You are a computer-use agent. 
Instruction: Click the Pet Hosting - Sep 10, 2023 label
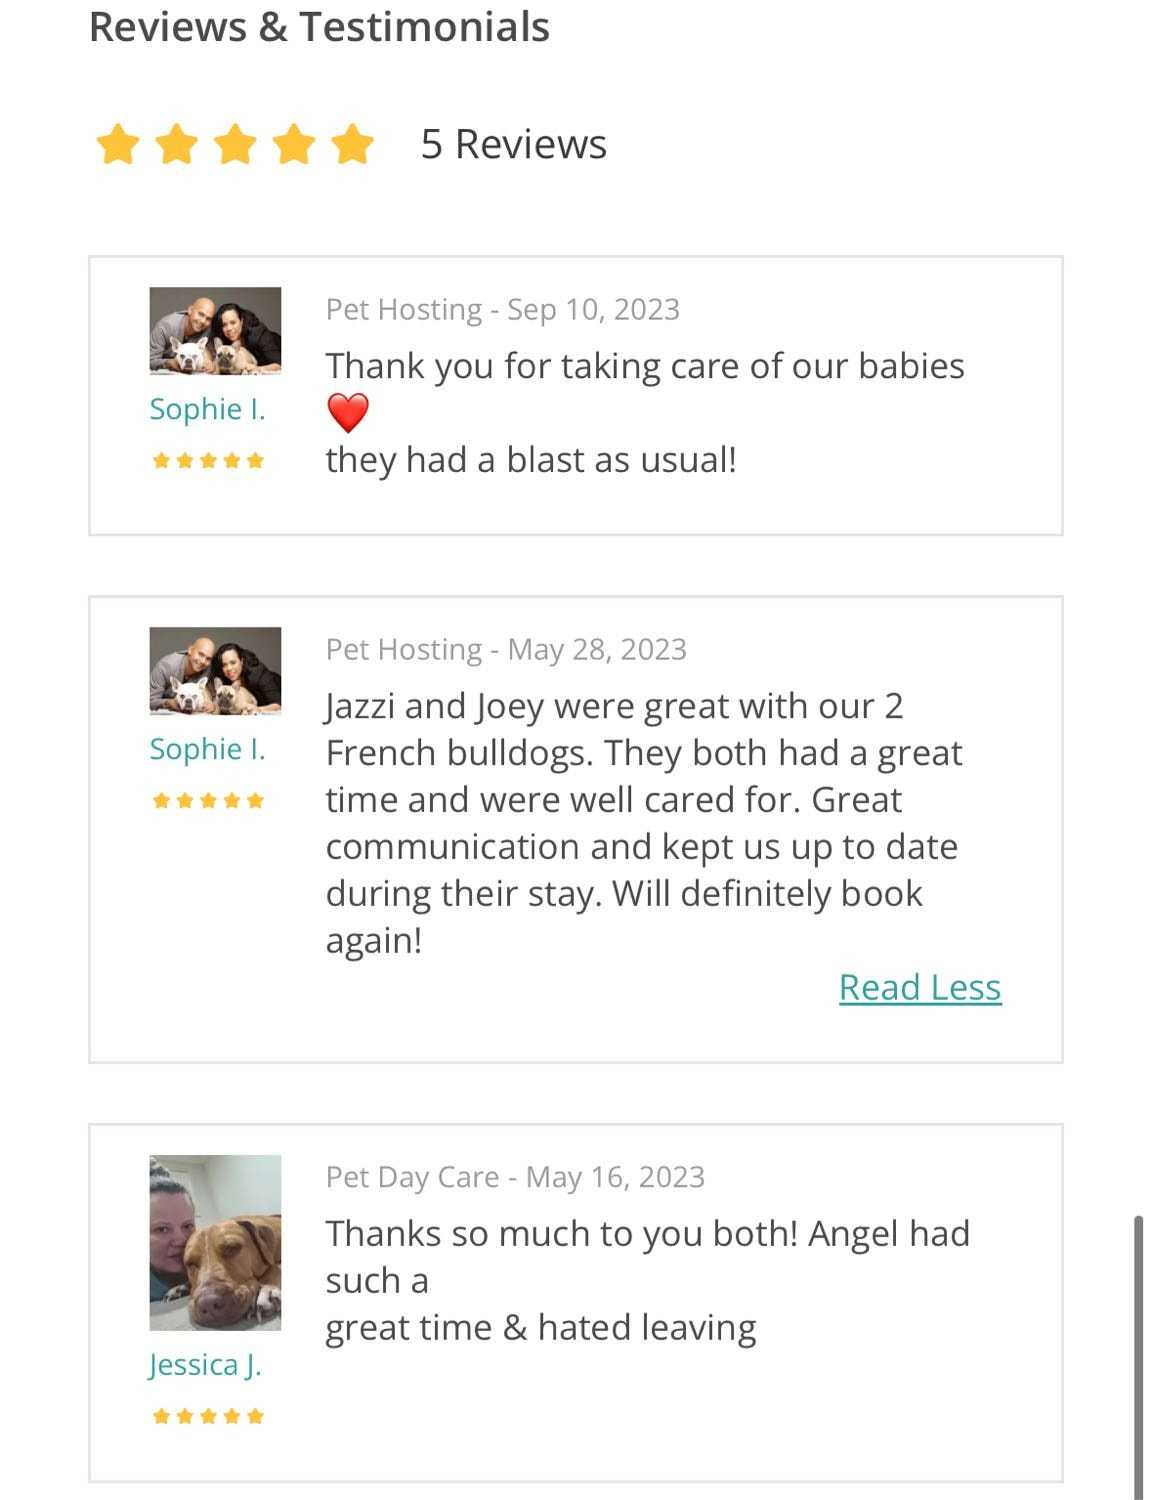click(502, 310)
